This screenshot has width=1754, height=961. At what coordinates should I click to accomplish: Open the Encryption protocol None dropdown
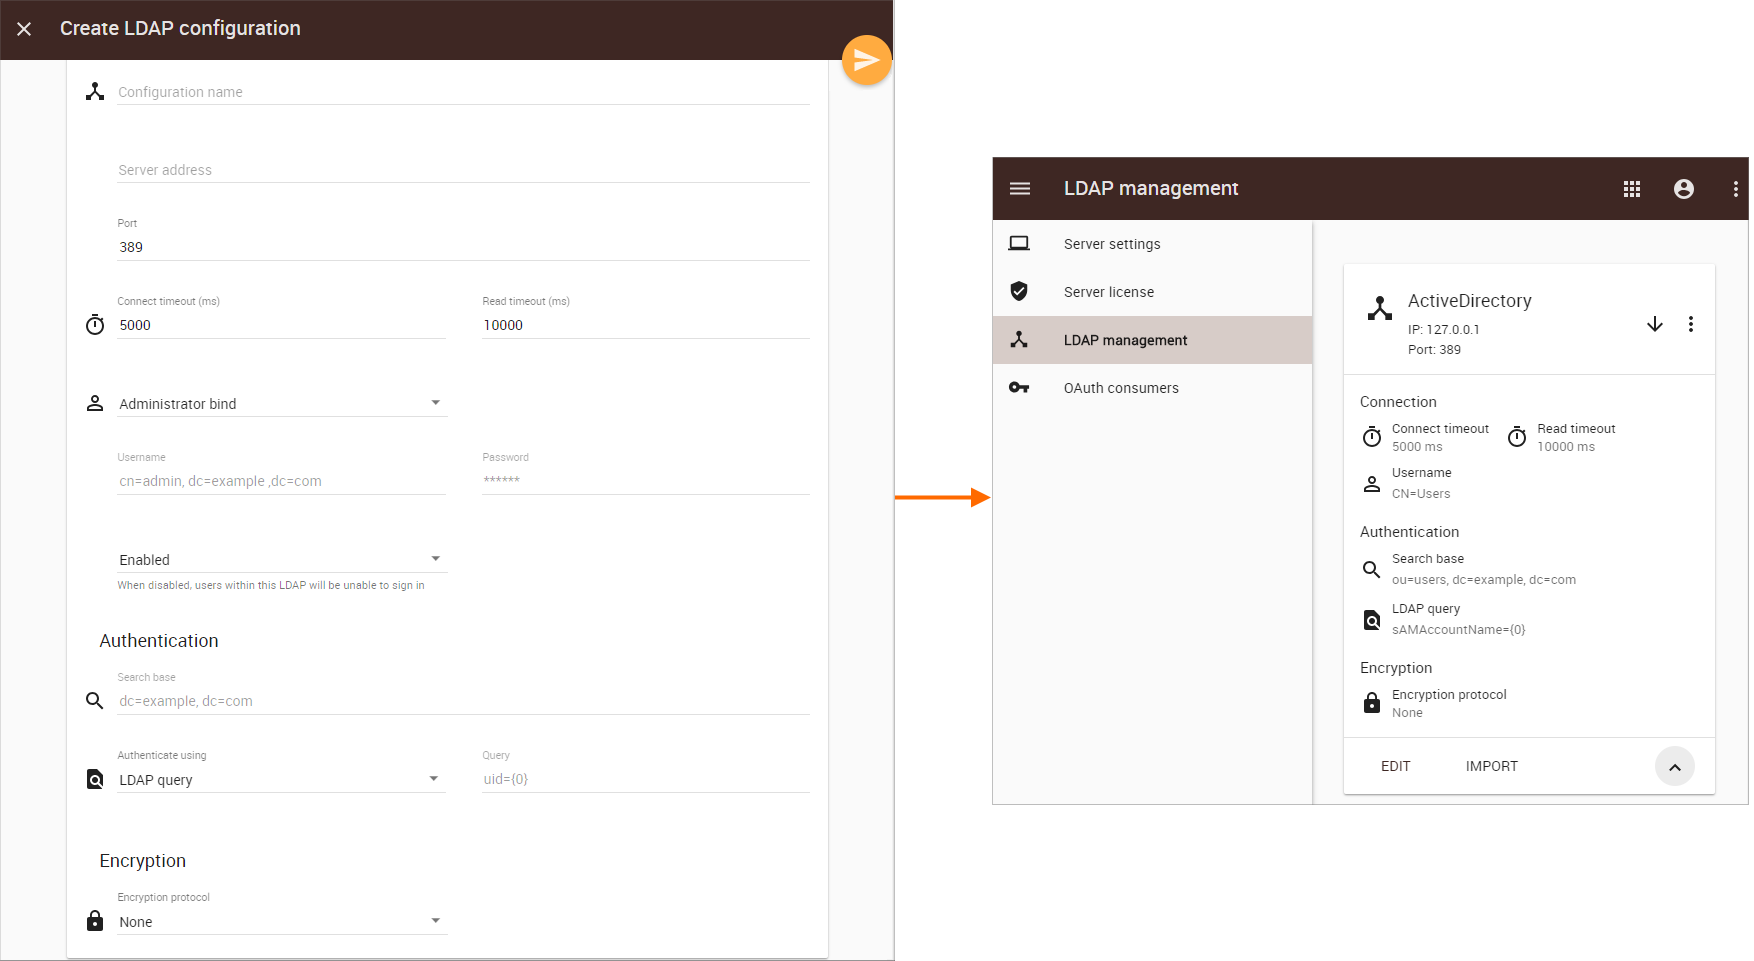click(x=281, y=921)
